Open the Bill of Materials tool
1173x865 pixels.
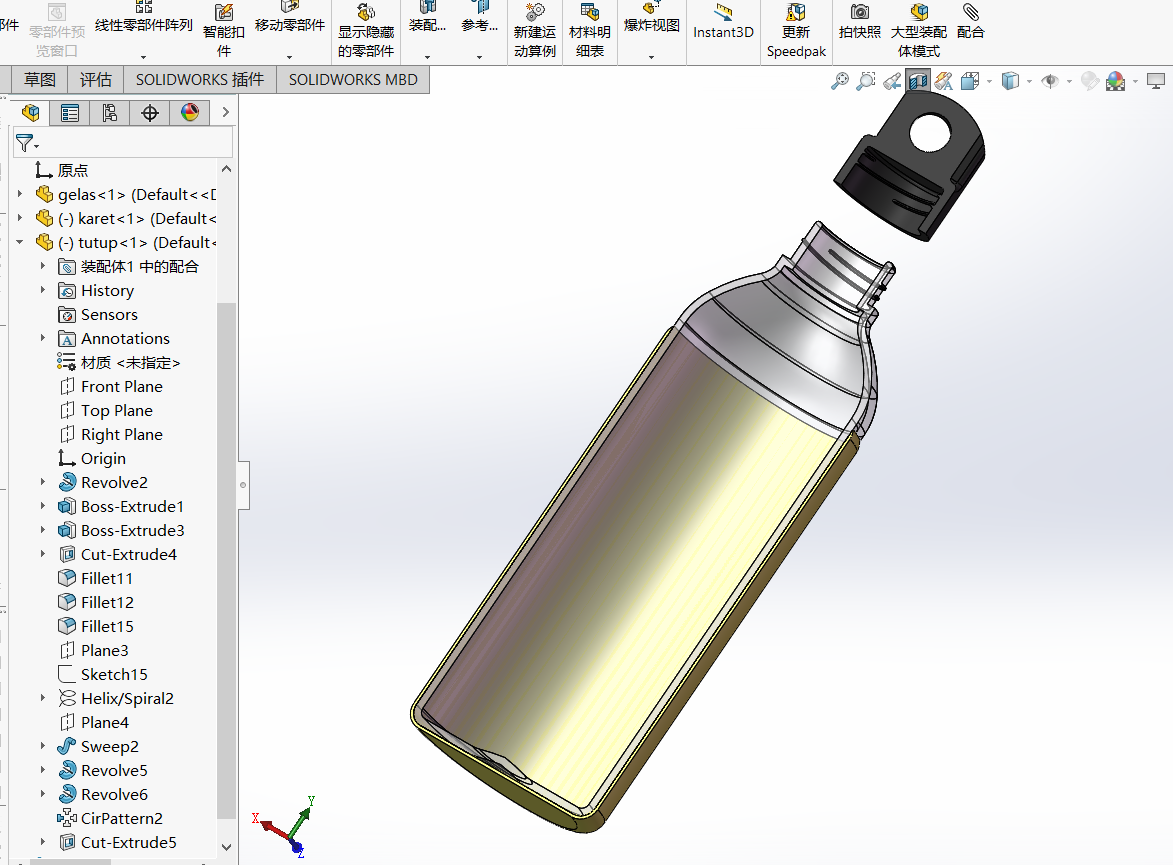tap(589, 31)
